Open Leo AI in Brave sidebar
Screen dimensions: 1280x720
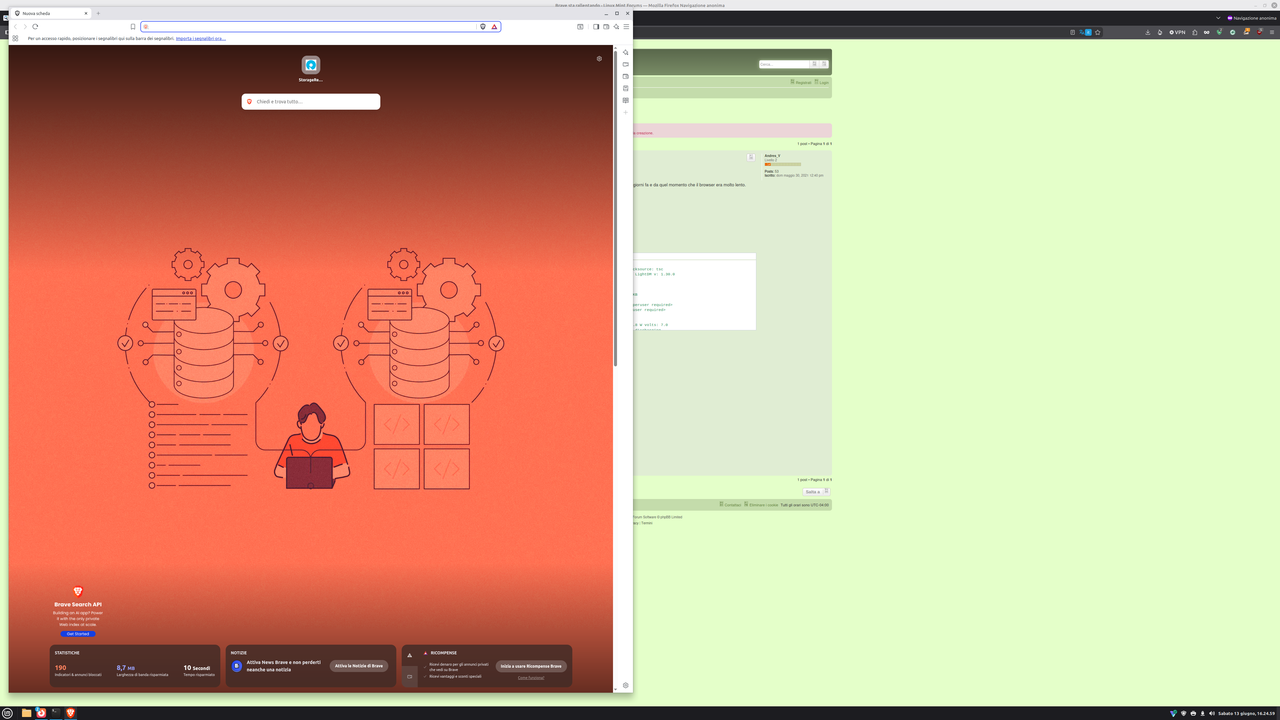click(x=626, y=52)
